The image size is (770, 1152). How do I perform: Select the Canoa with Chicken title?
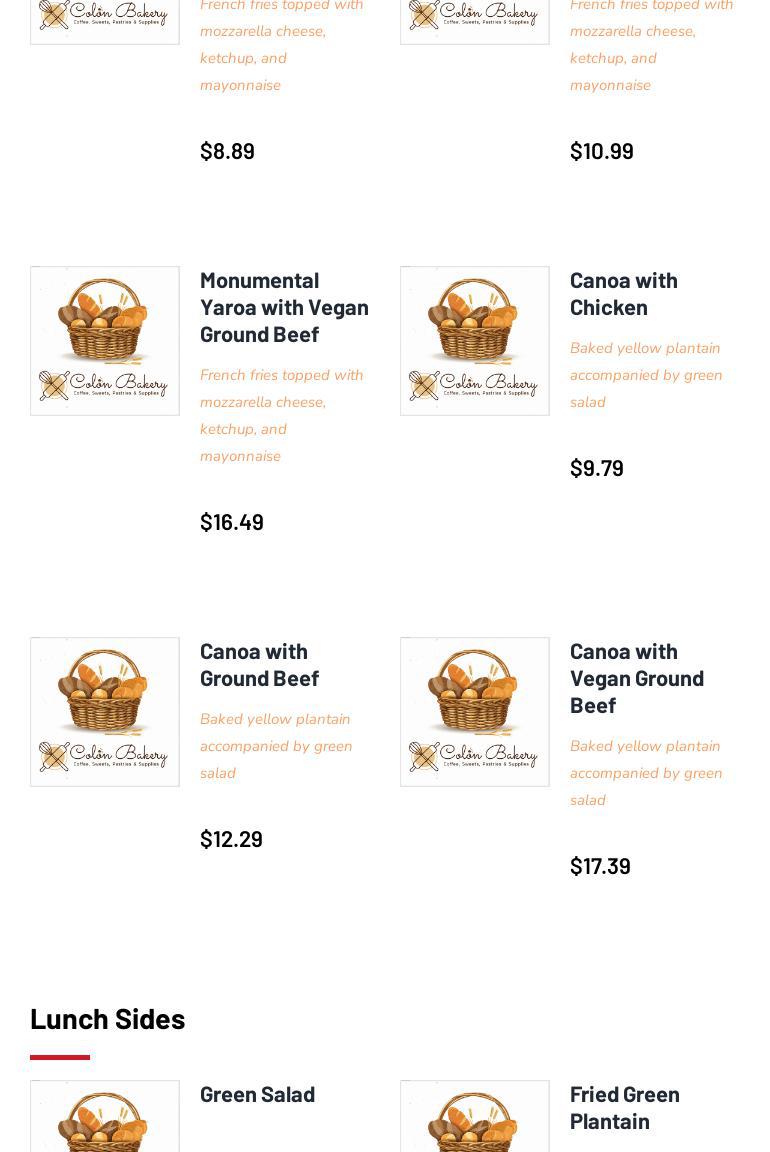[624, 293]
